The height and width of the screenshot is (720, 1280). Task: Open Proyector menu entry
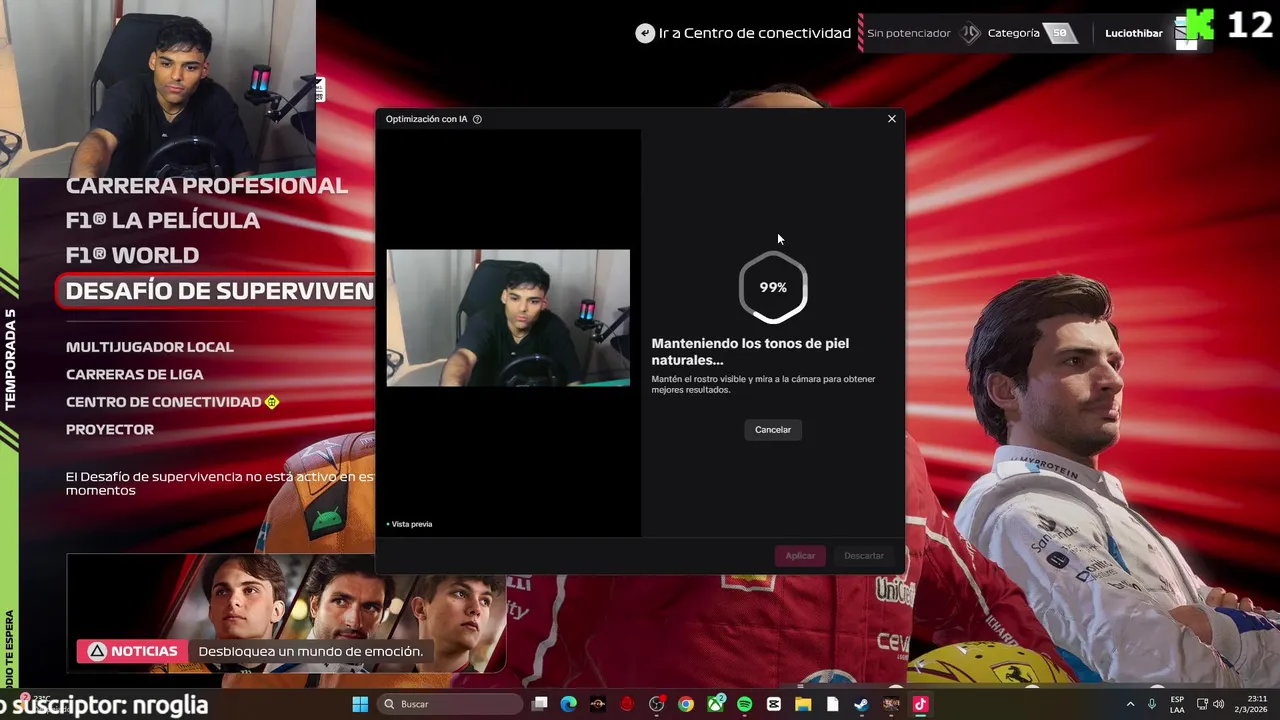pos(110,429)
